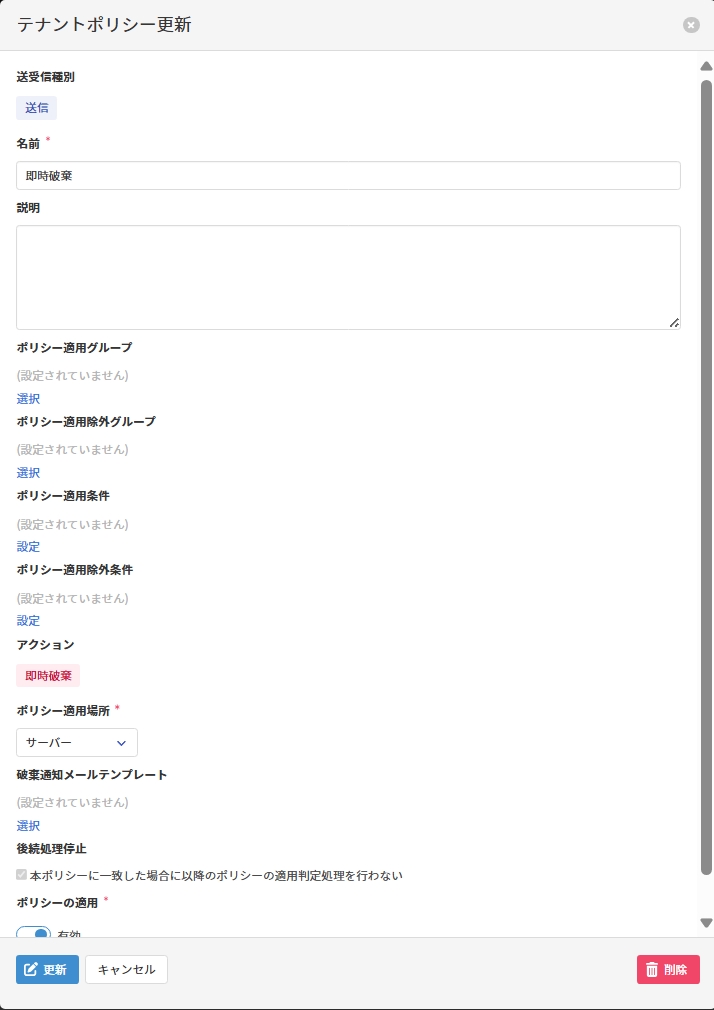Click the キャンセル button
This screenshot has width=714, height=1010.
click(126, 970)
